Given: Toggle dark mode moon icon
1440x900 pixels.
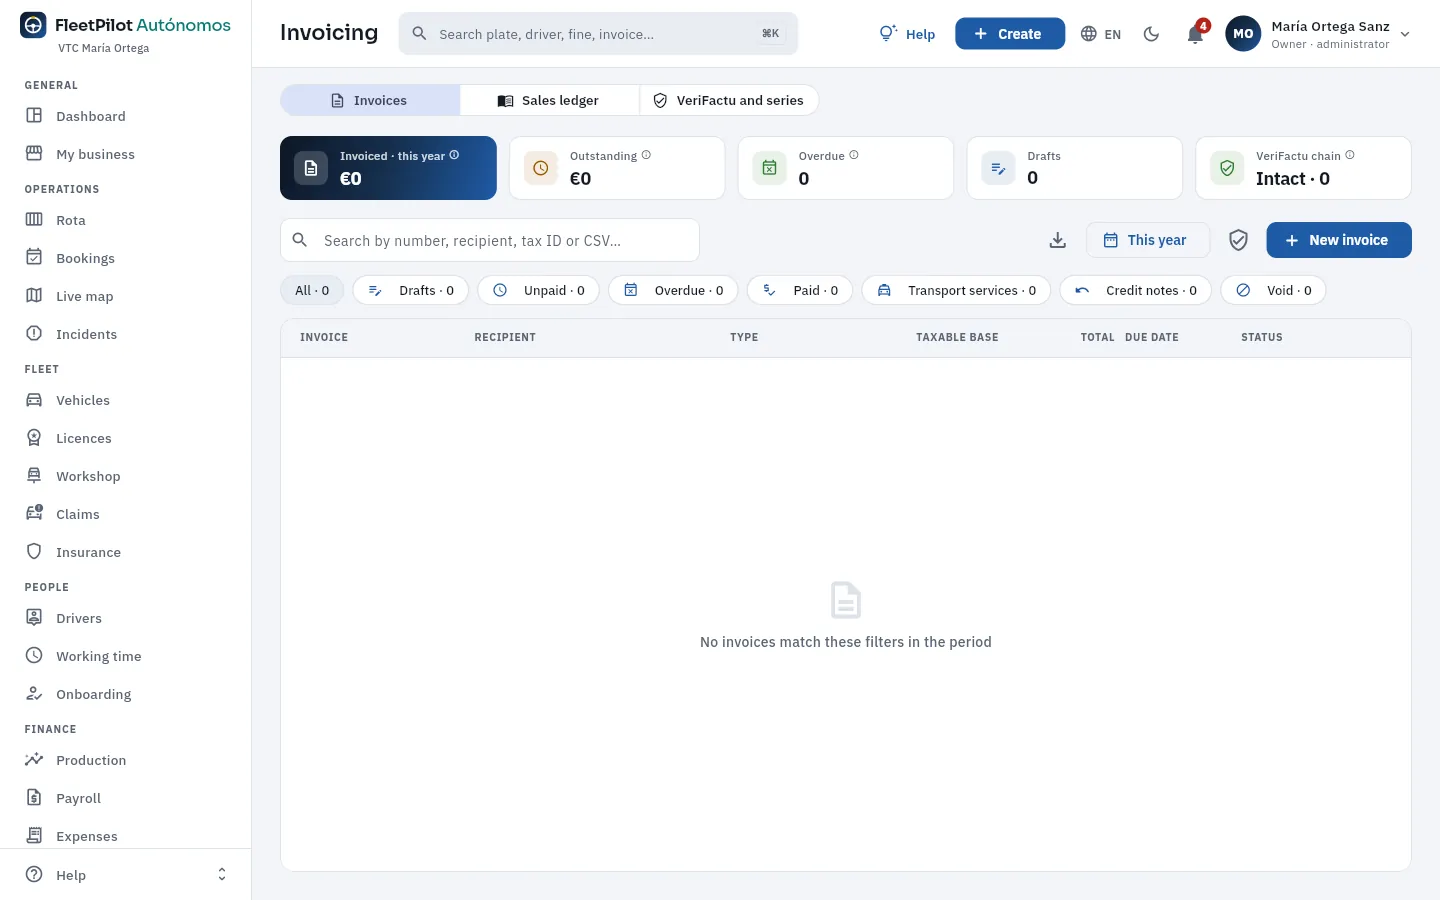Looking at the screenshot, I should pyautogui.click(x=1151, y=34).
